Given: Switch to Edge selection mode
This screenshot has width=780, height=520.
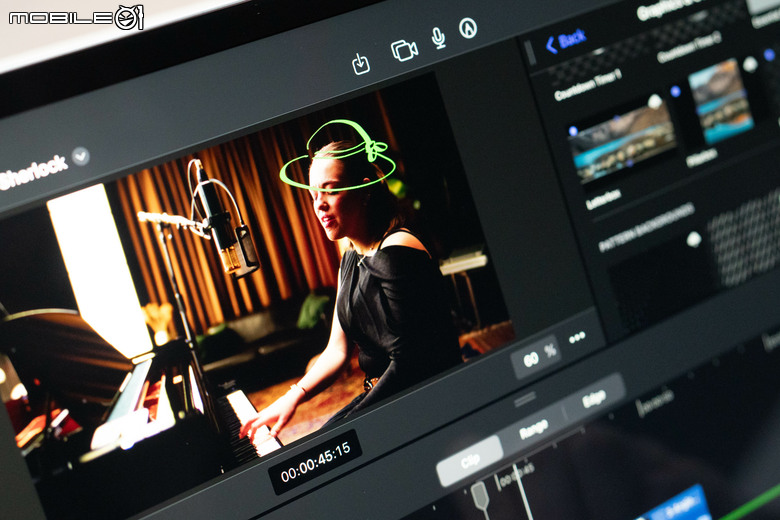Looking at the screenshot, I should (x=593, y=399).
